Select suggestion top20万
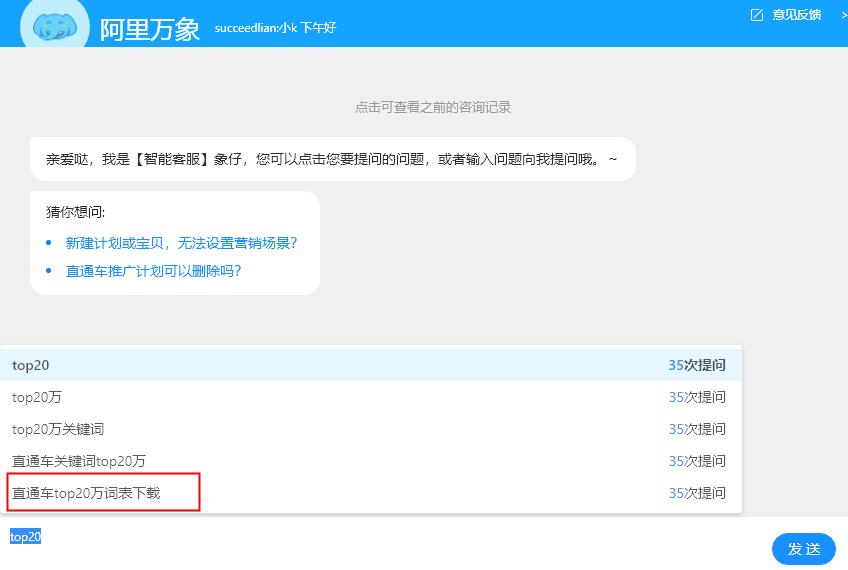This screenshot has width=848, height=570. 370,397
